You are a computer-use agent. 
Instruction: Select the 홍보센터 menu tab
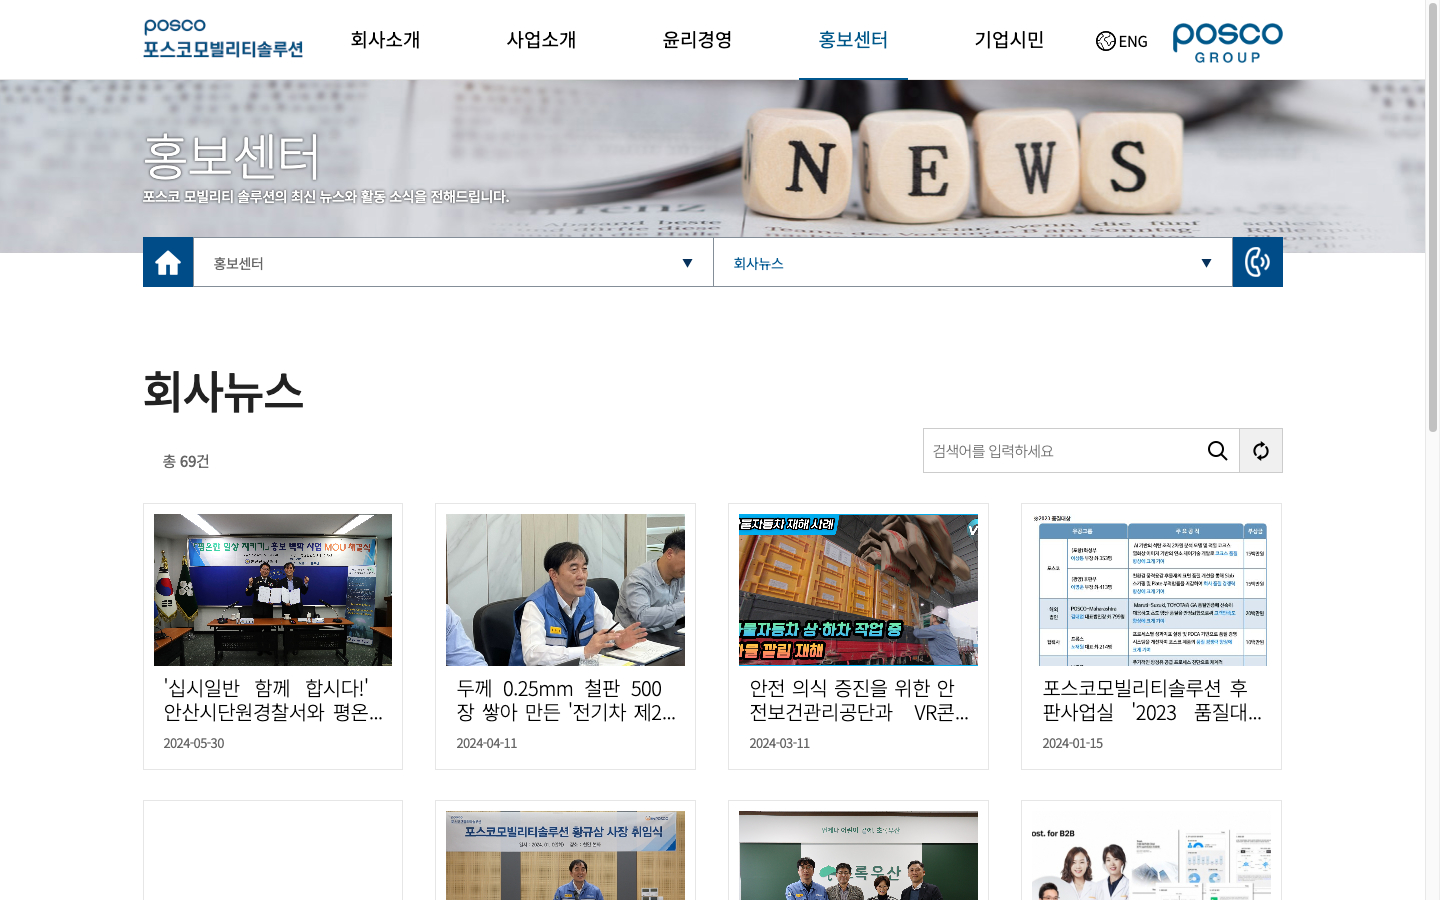(x=853, y=40)
